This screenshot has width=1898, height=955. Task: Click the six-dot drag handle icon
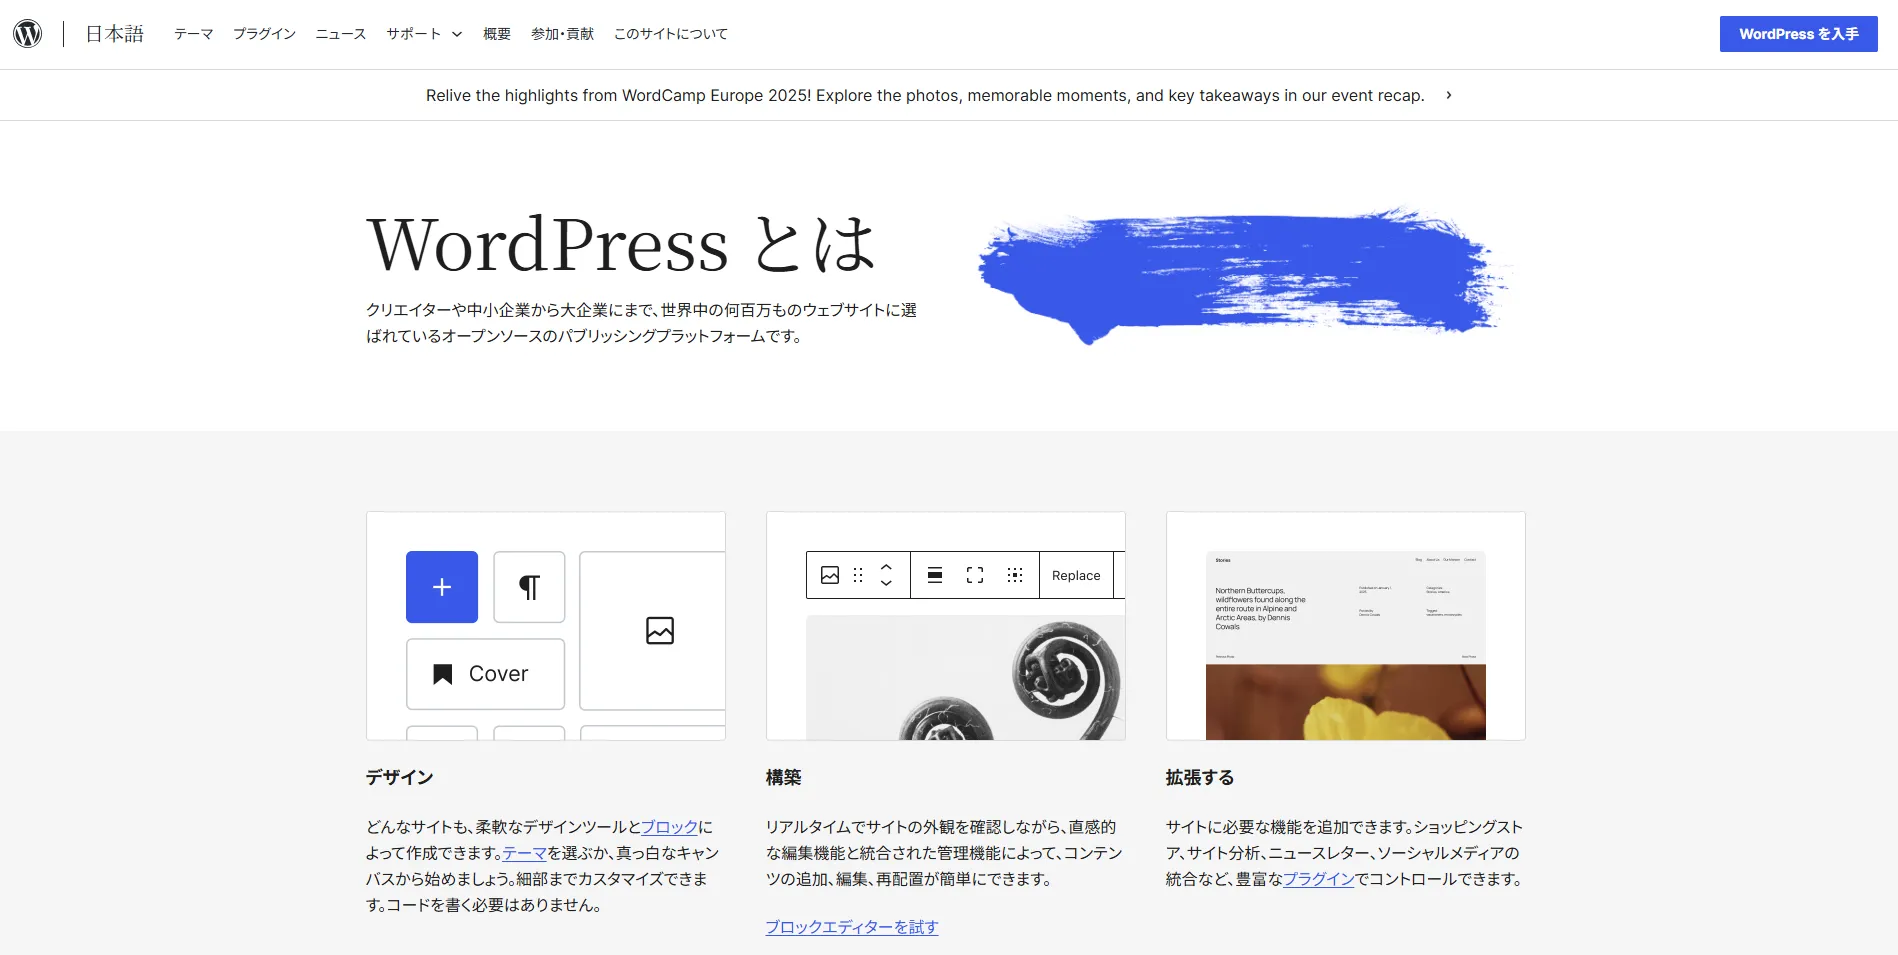858,575
